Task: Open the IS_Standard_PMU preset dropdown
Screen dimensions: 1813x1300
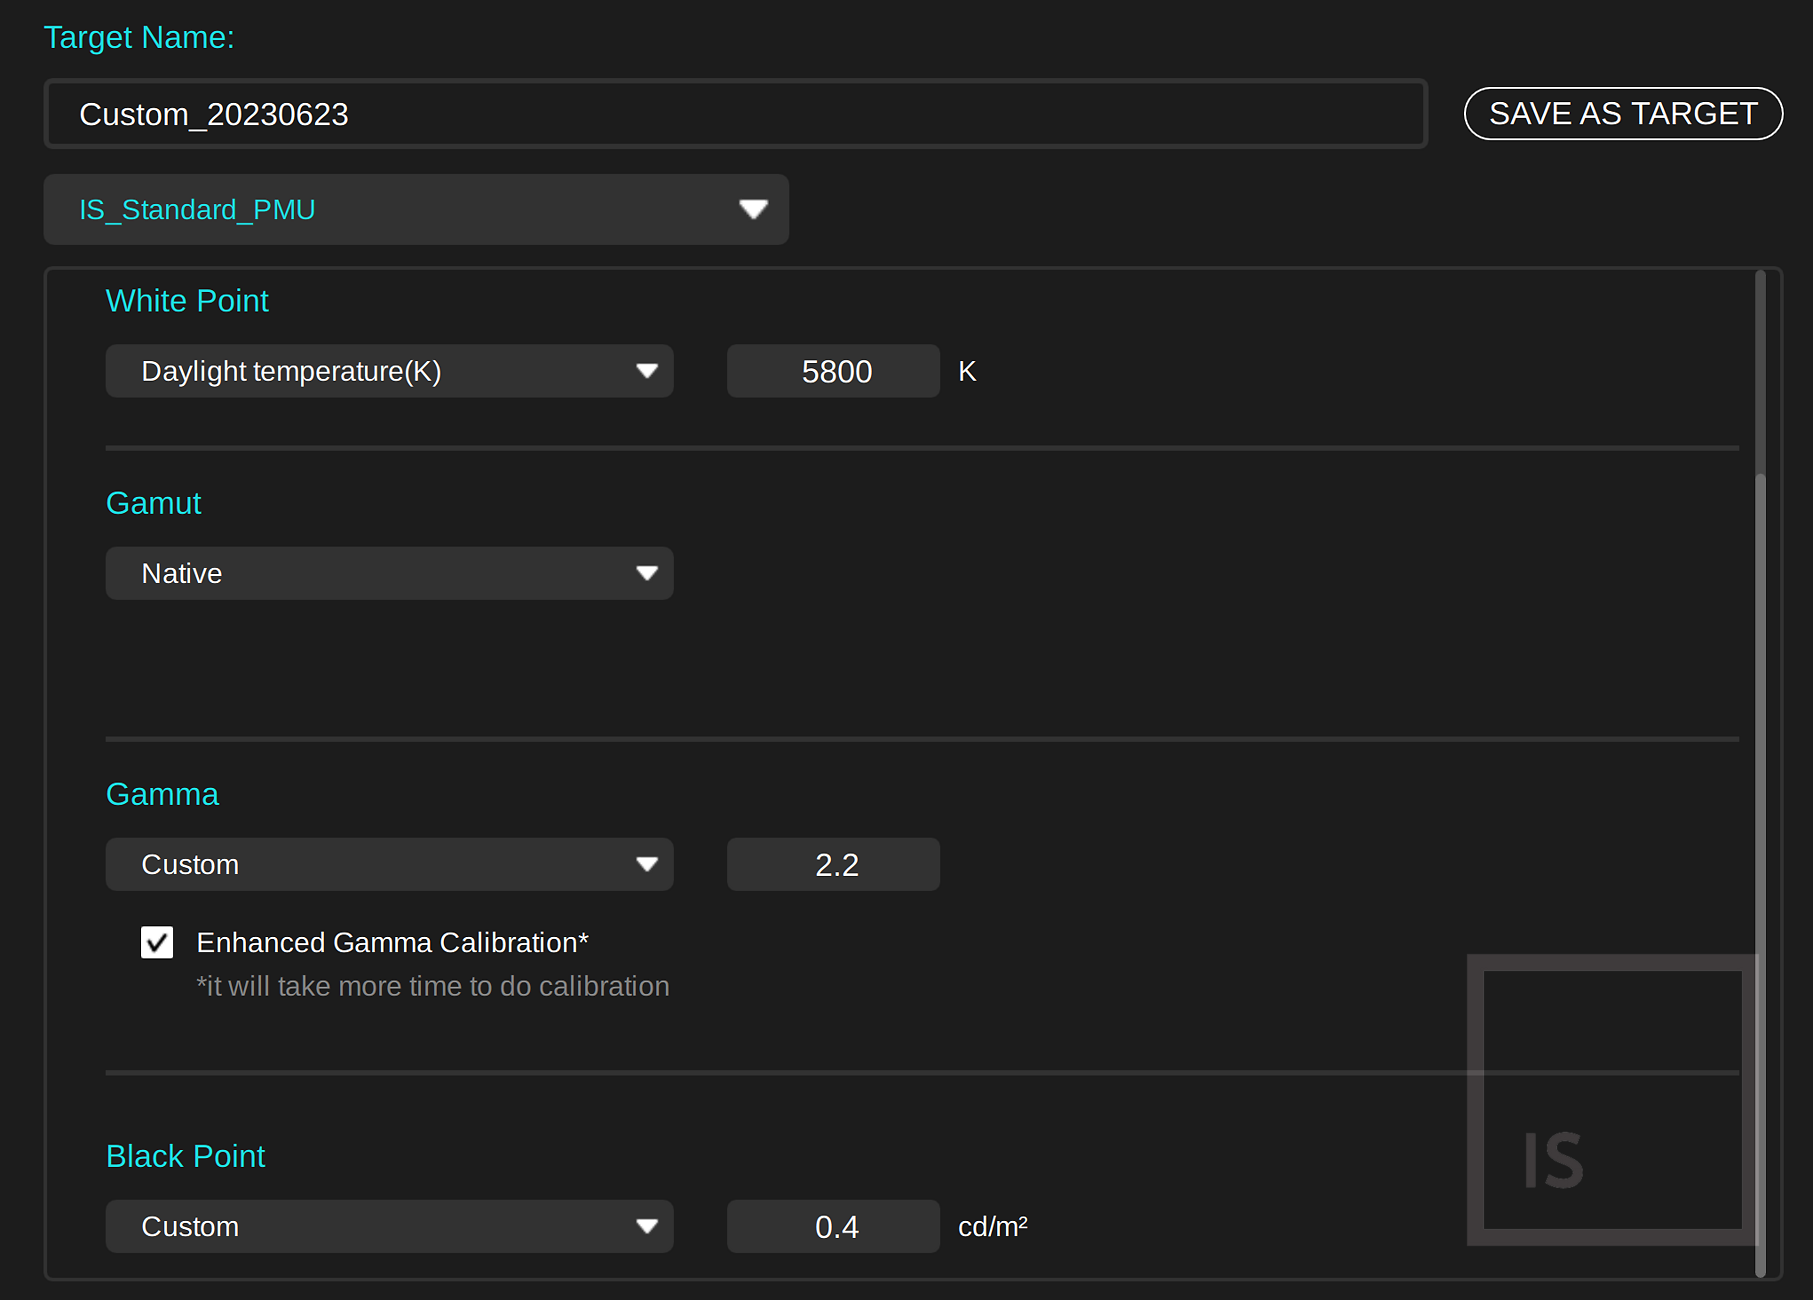Action: point(415,209)
